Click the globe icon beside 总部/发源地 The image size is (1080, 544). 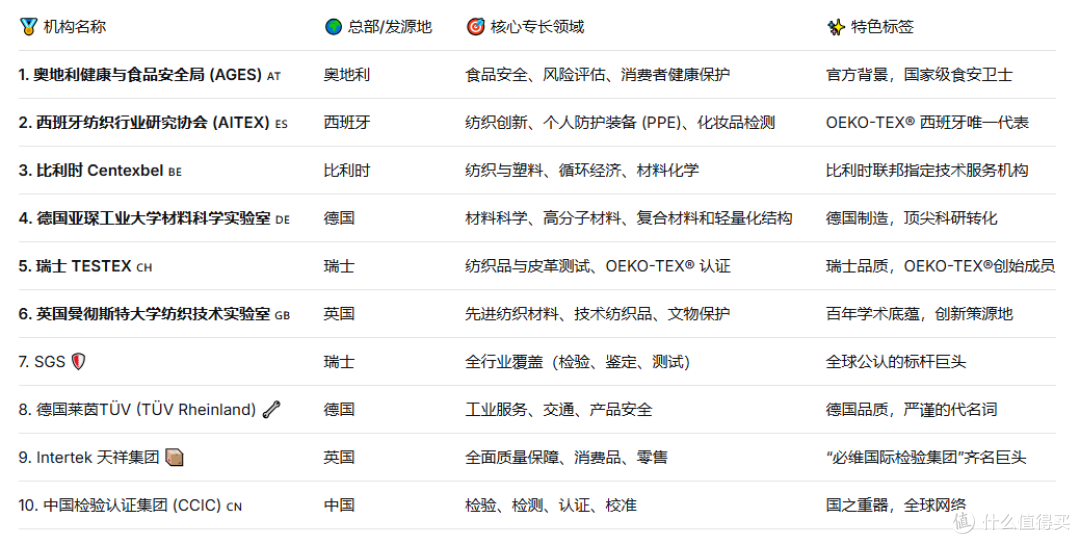point(333,27)
